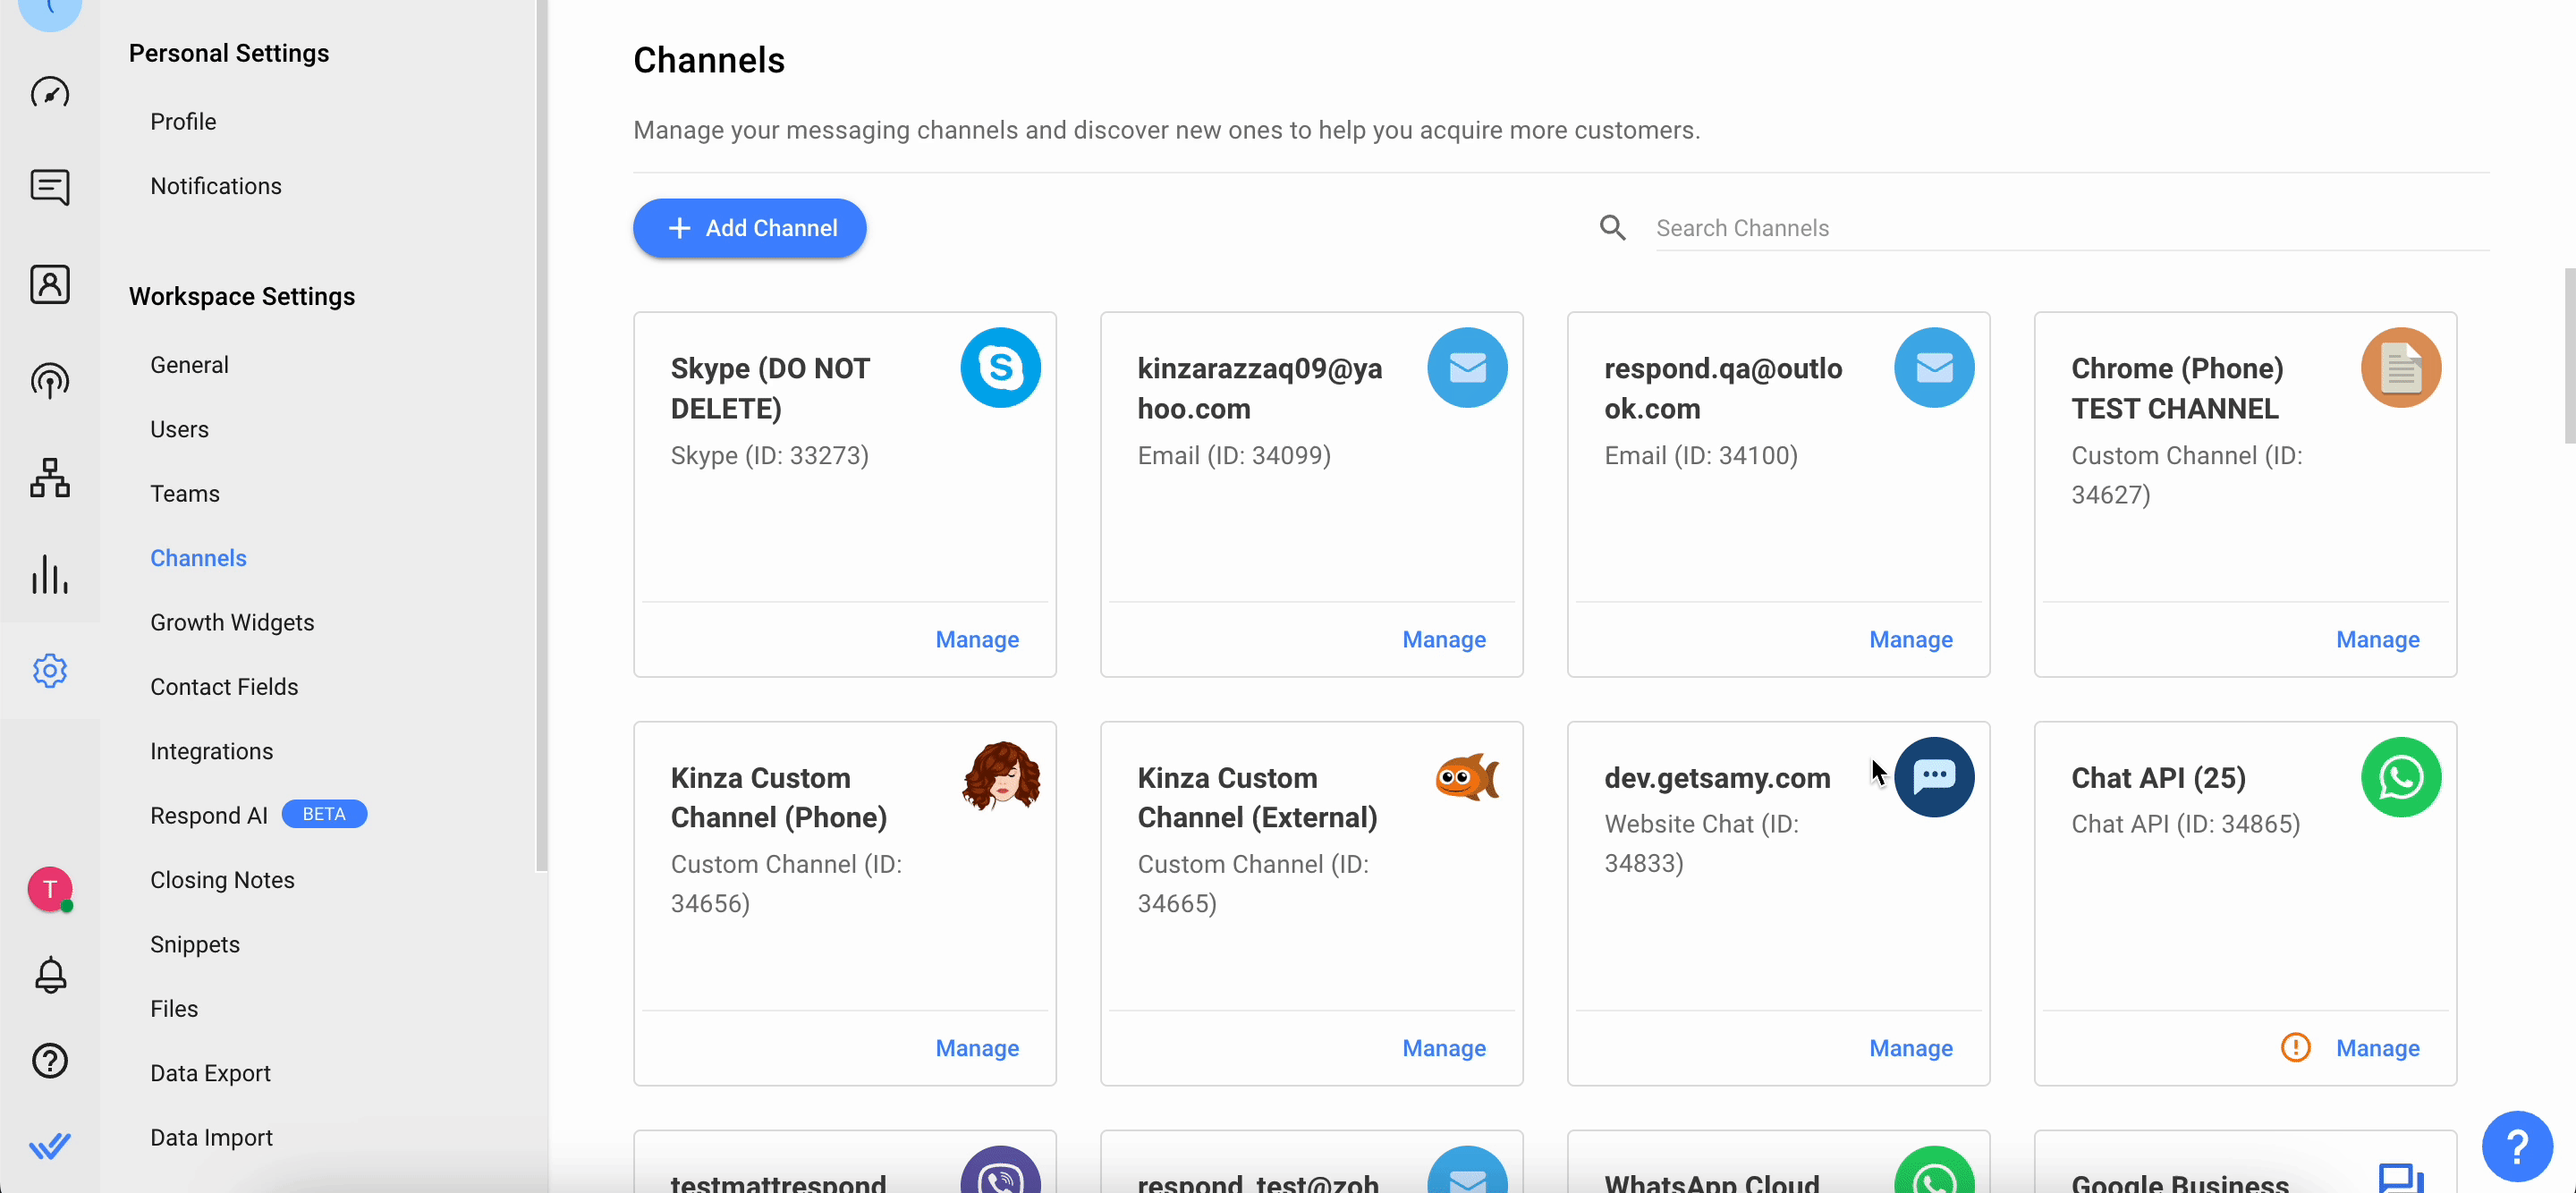
Task: Open the Contacts icon in sidebar
Action: [x=50, y=285]
